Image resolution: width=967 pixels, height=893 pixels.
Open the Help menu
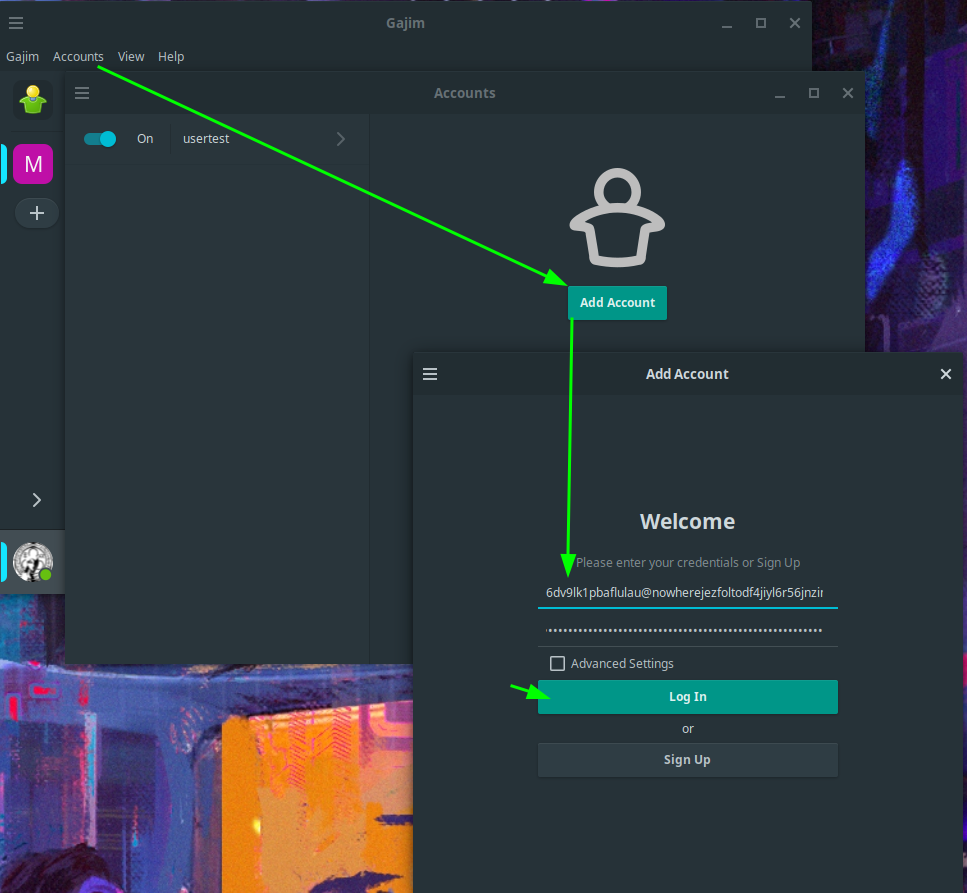(x=171, y=57)
